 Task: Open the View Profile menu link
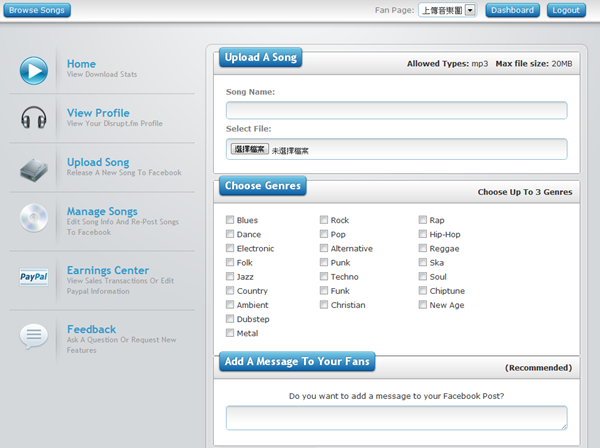(x=98, y=113)
